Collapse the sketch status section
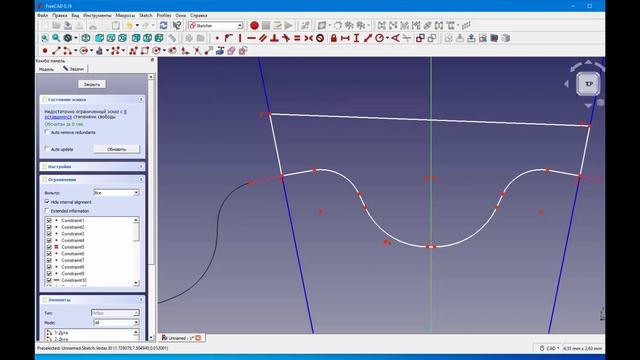This screenshot has height=360, width=640. [x=141, y=99]
